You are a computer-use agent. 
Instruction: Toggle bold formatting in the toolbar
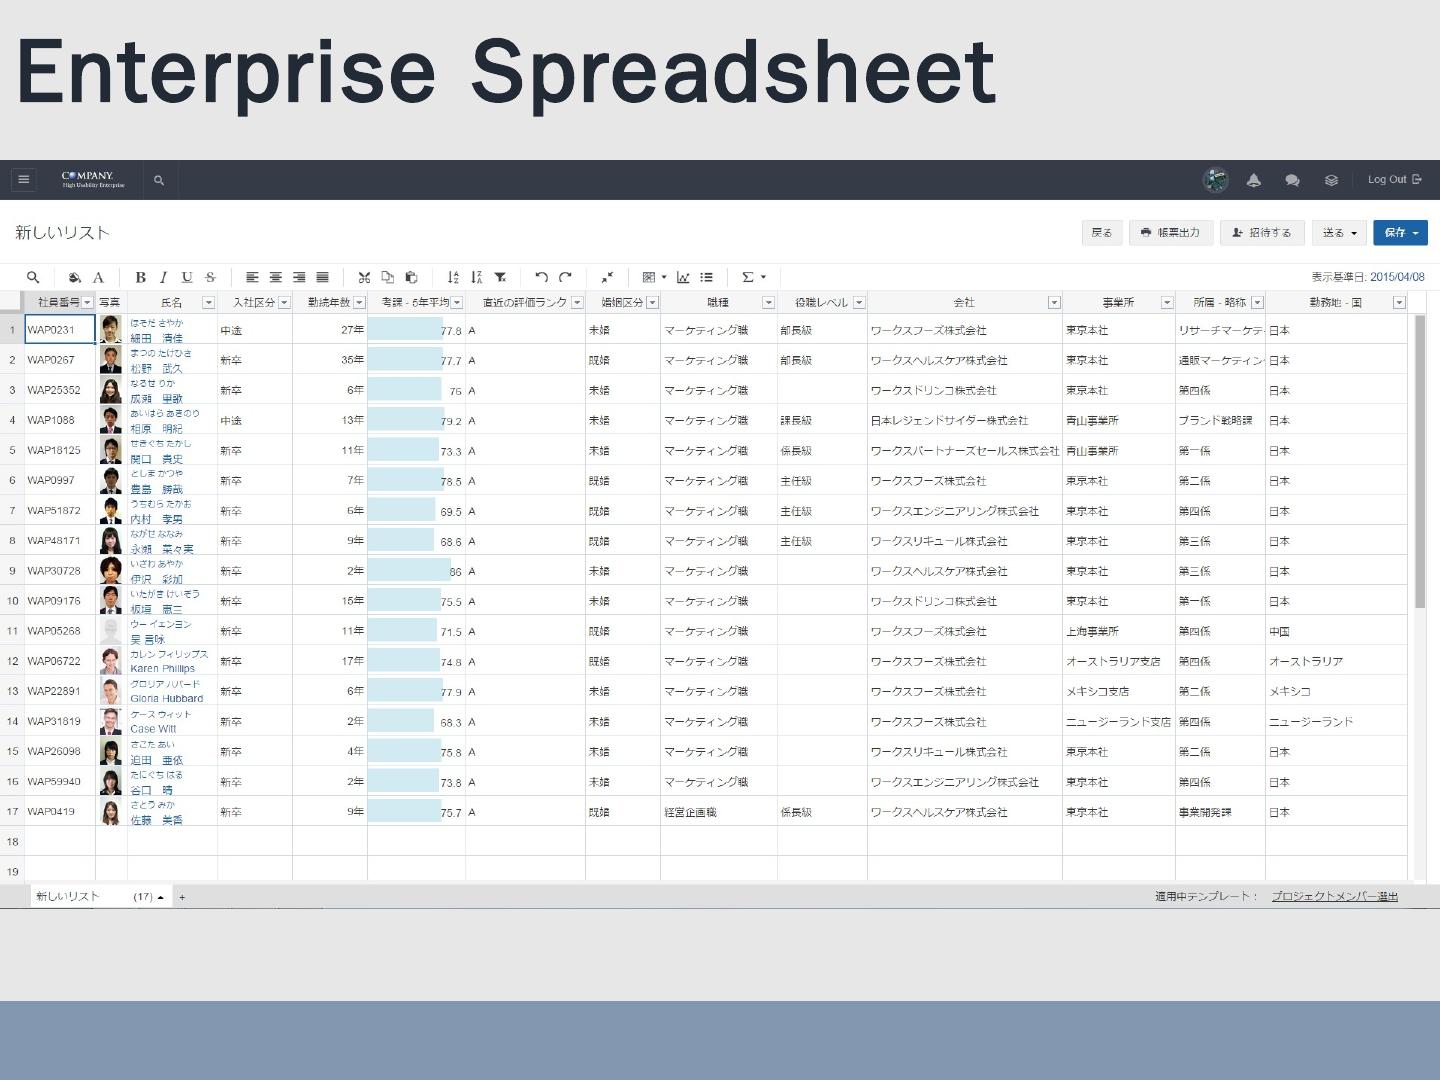(x=140, y=277)
